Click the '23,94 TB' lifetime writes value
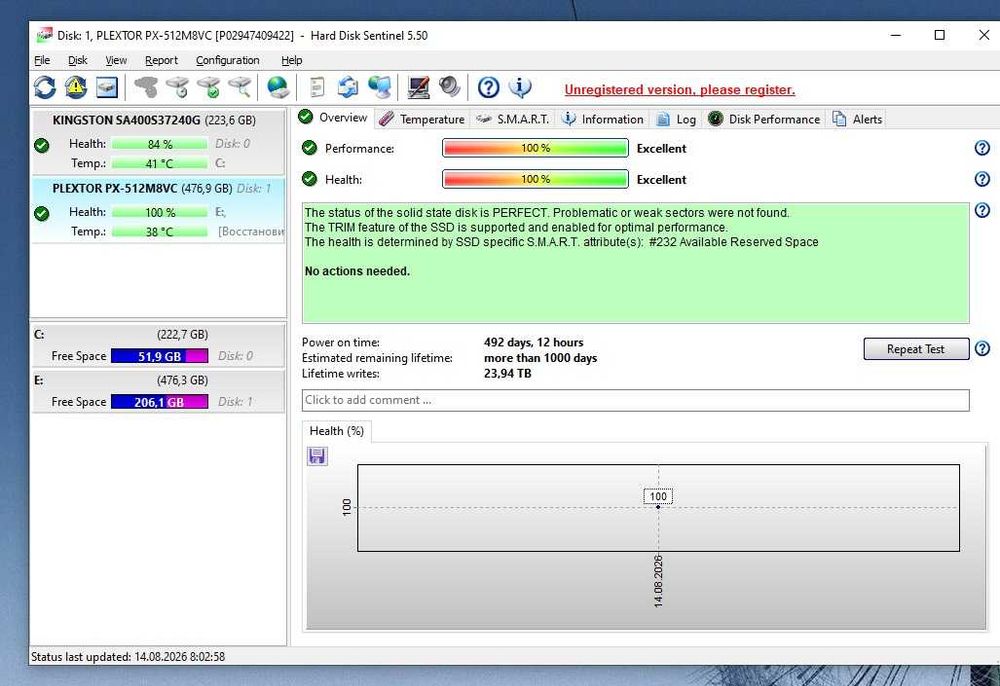Viewport: 1000px width, 686px height. pyautogui.click(x=508, y=374)
